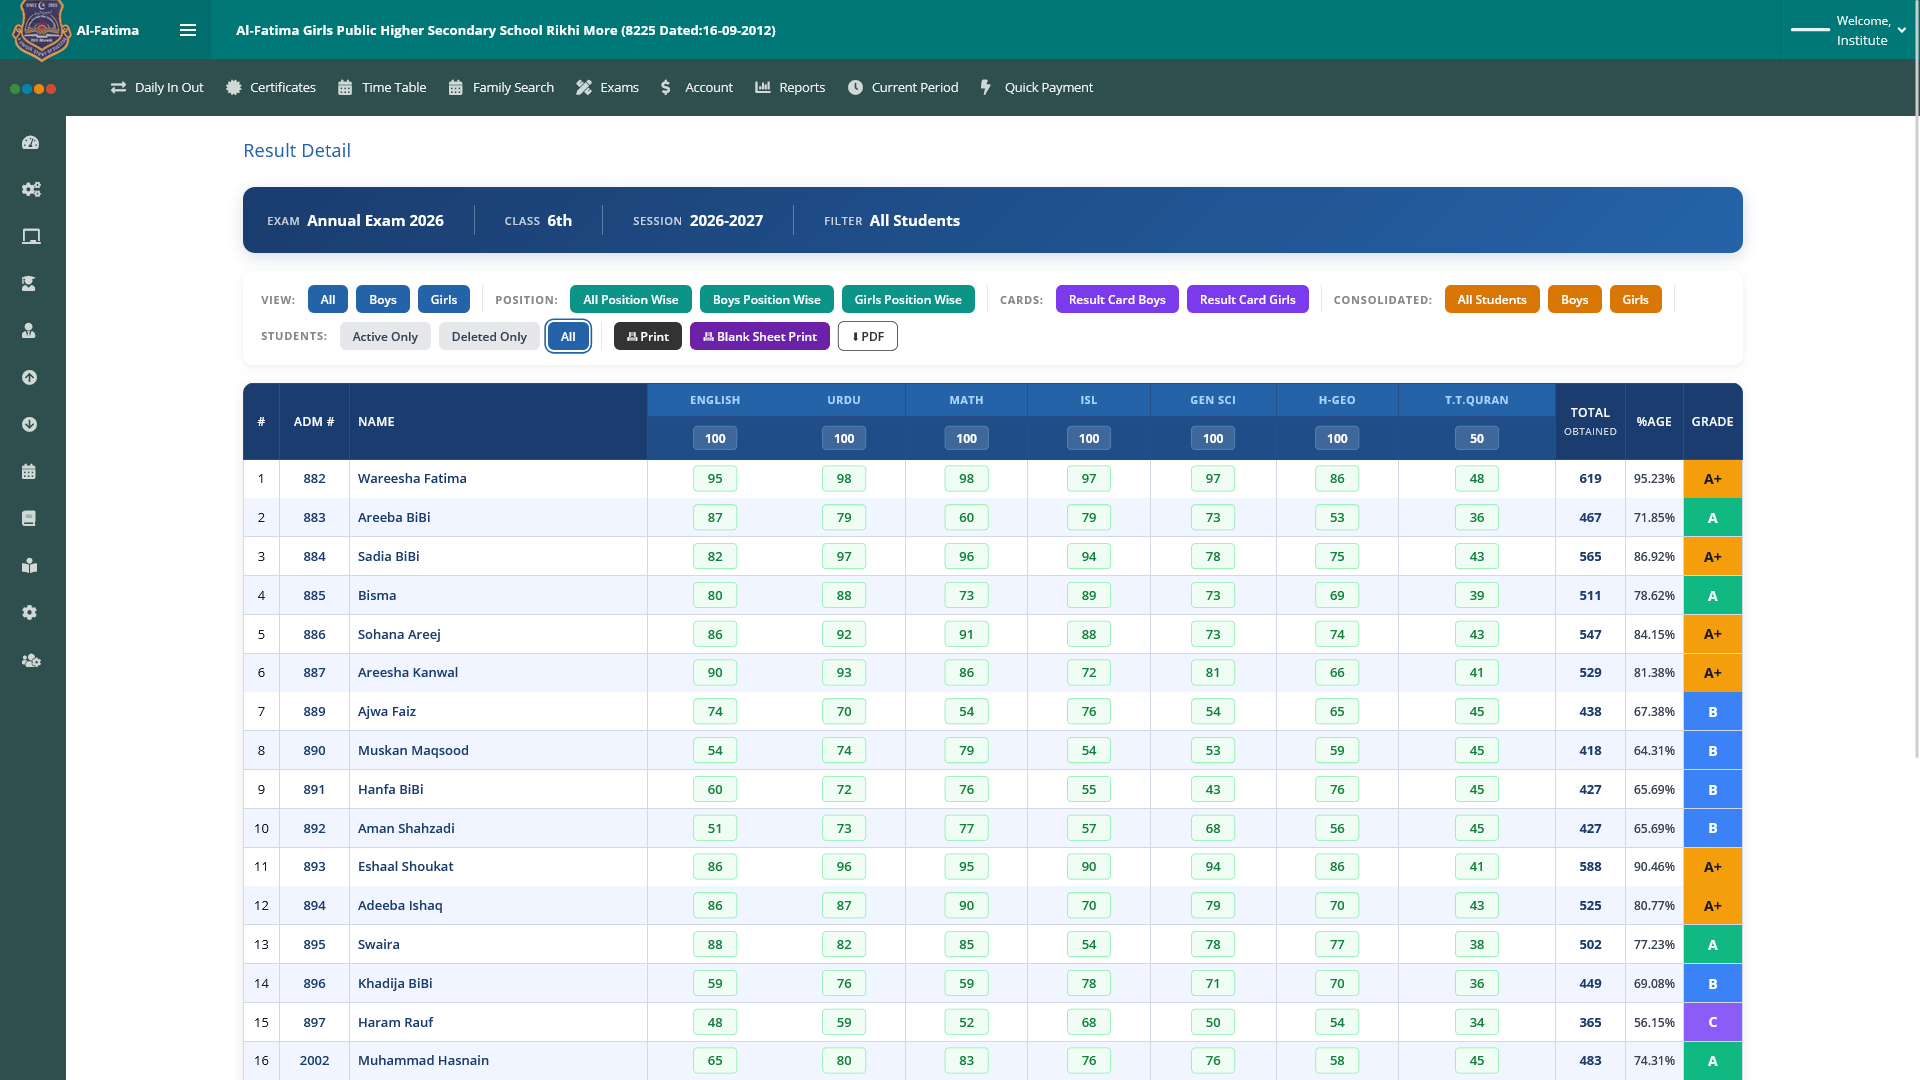
Task: Open Result Card Girls
Action: 1248,300
